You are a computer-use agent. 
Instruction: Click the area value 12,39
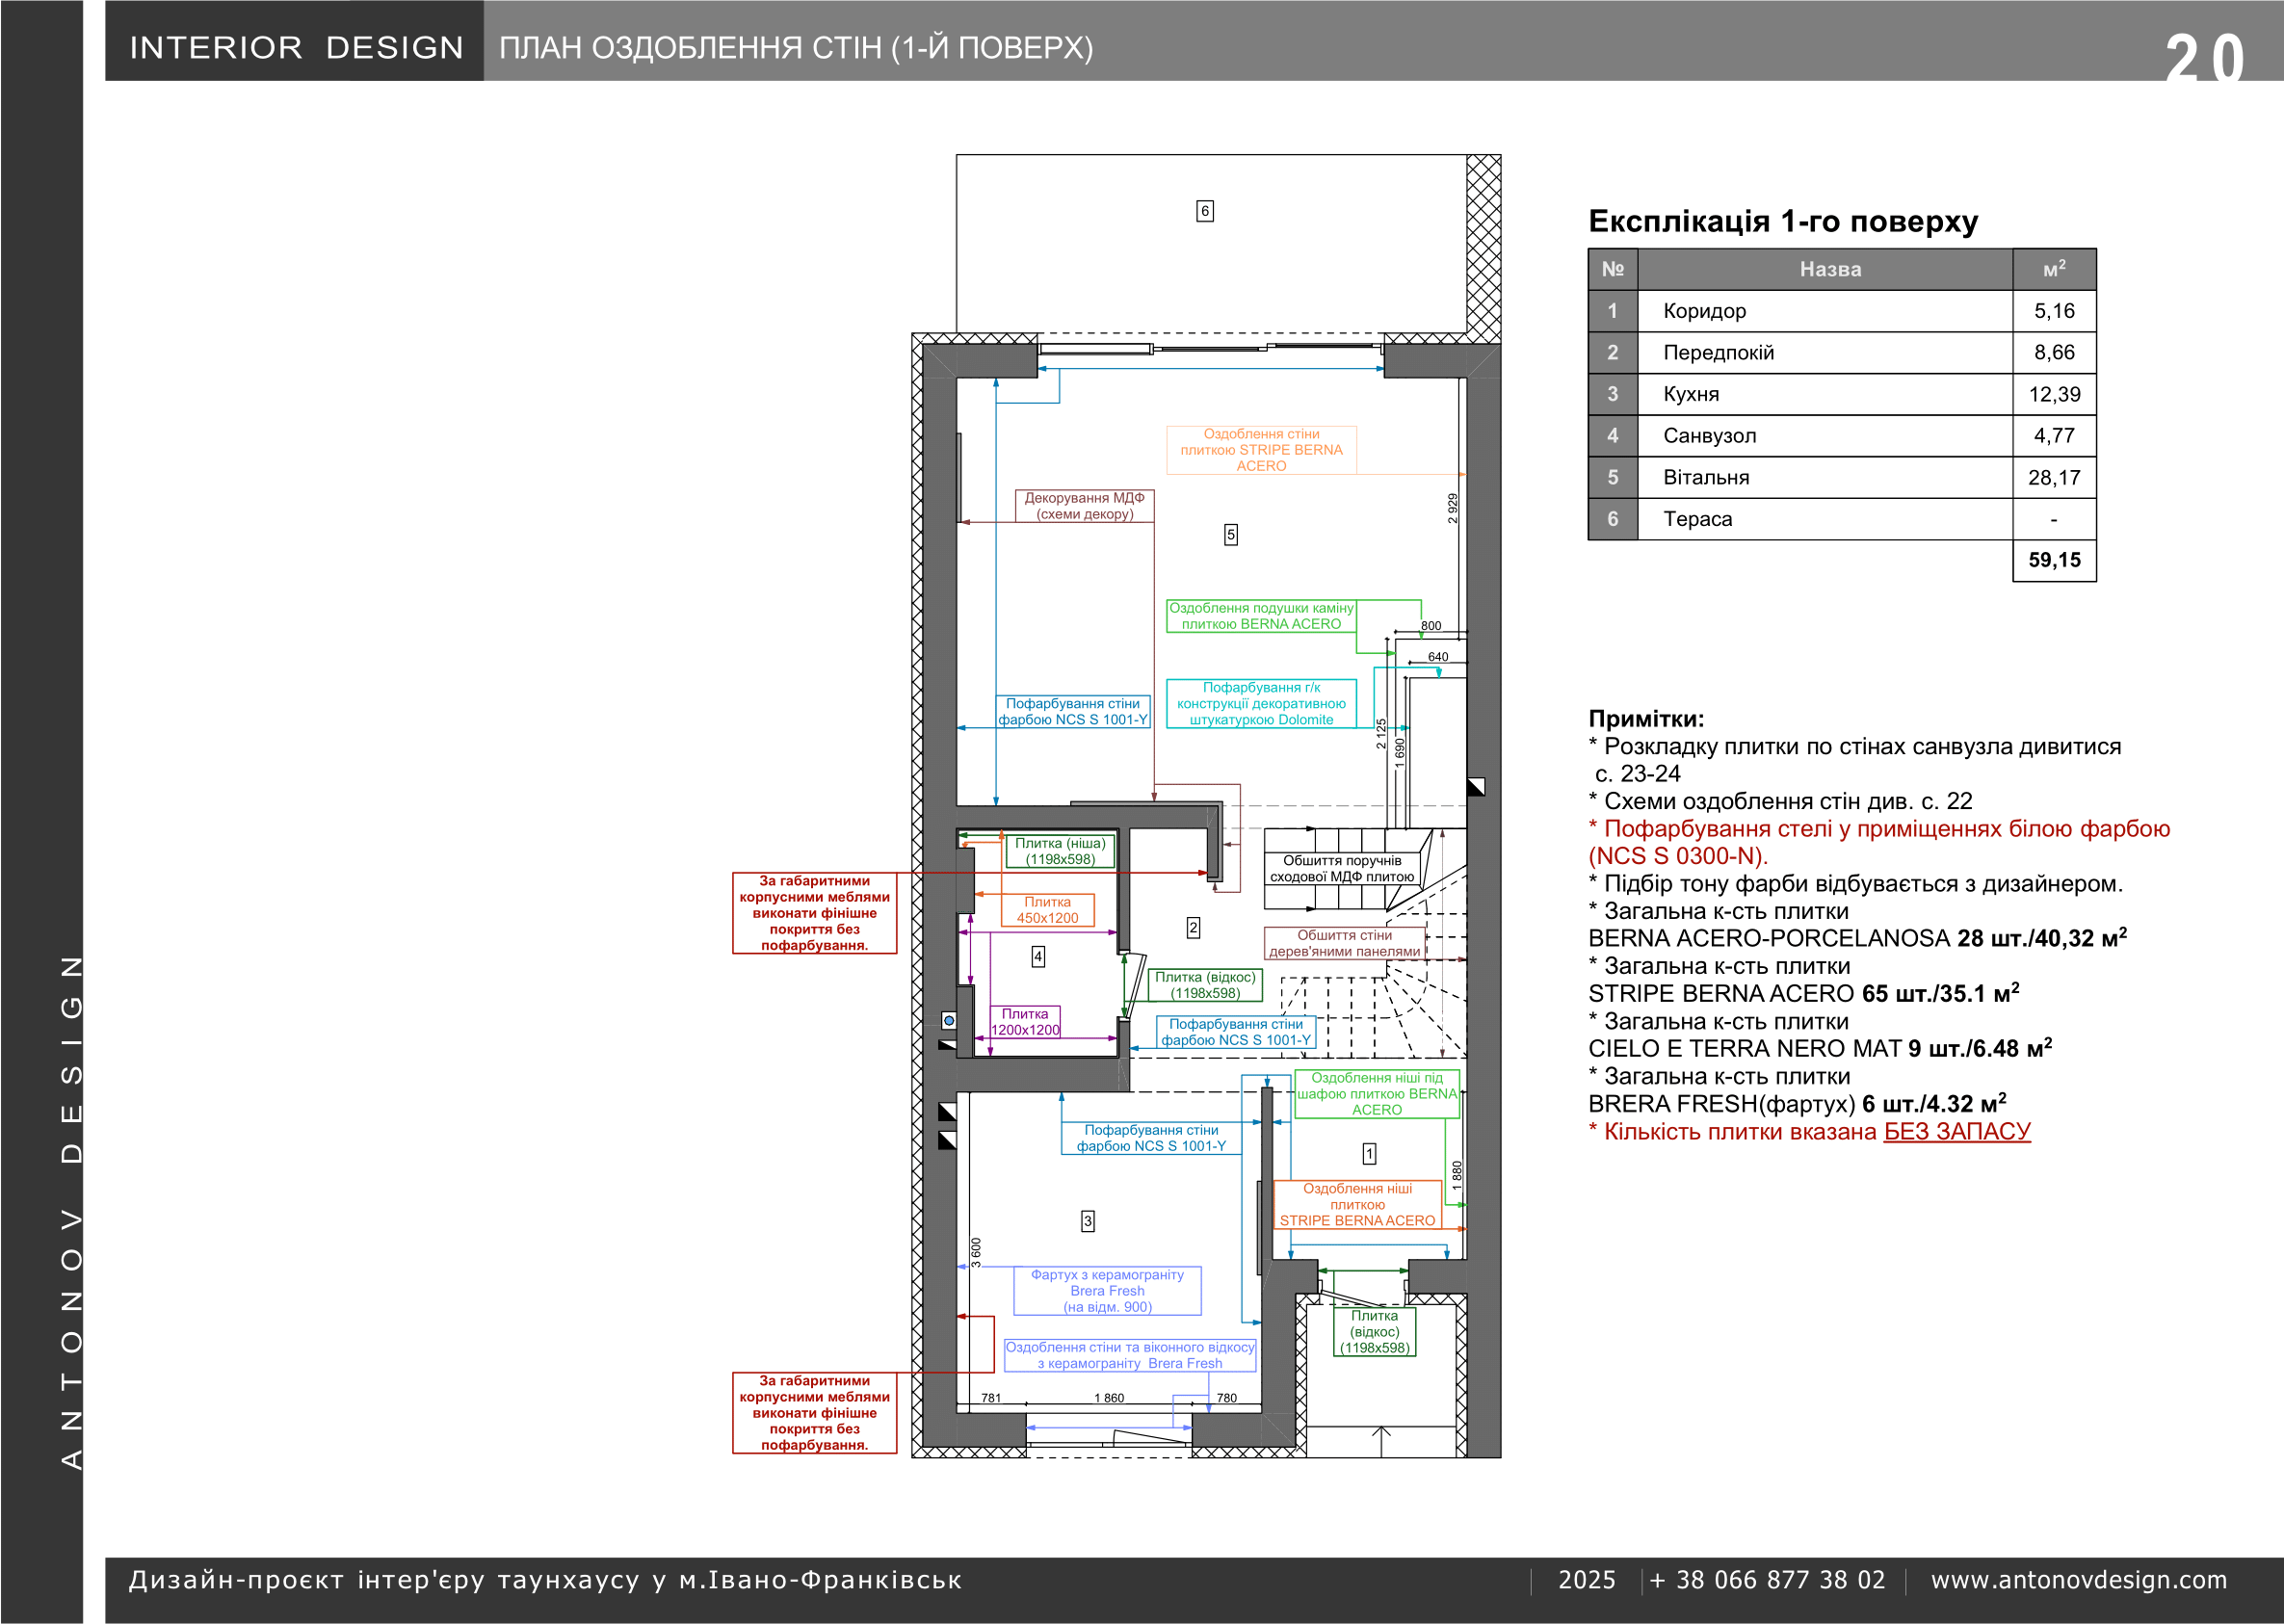pos(2054,394)
